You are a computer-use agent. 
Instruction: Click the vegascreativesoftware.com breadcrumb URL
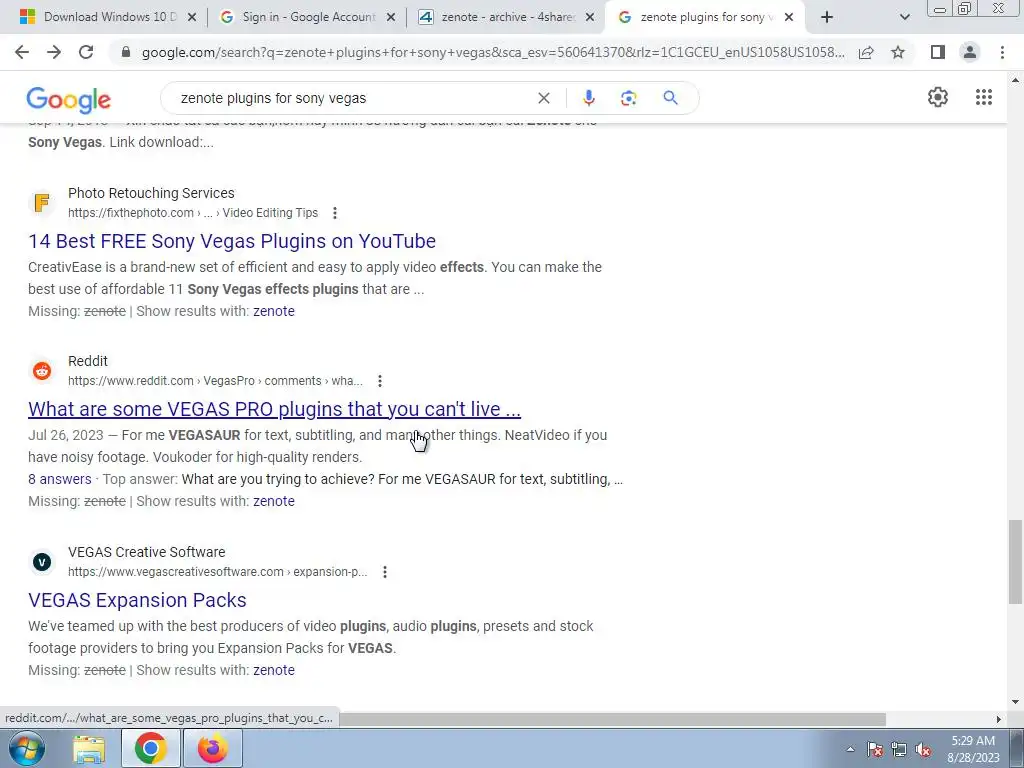click(217, 572)
